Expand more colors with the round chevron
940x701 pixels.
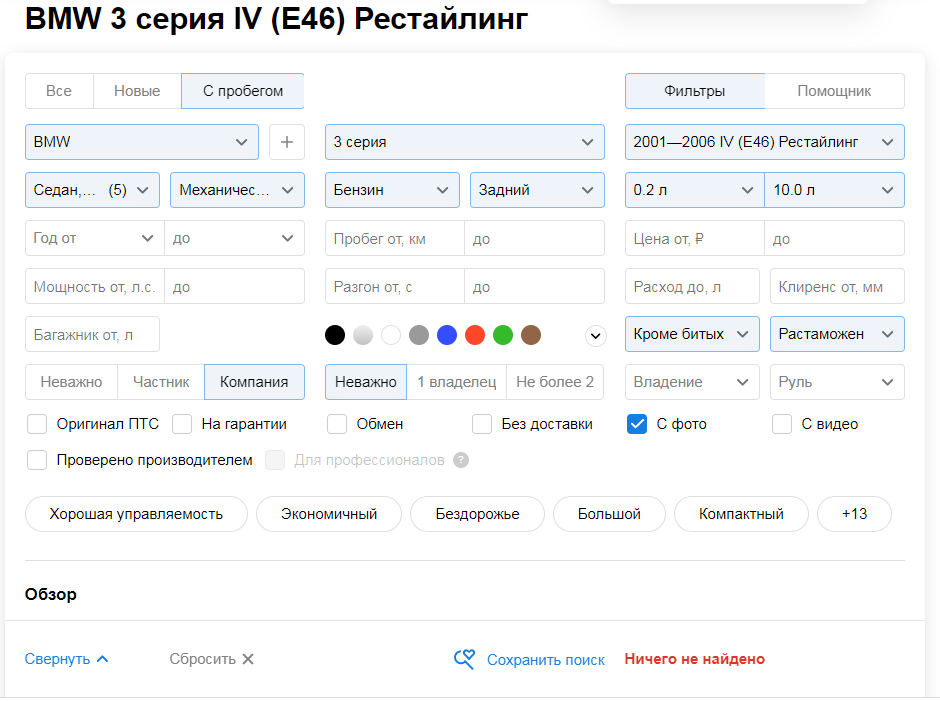pos(595,336)
